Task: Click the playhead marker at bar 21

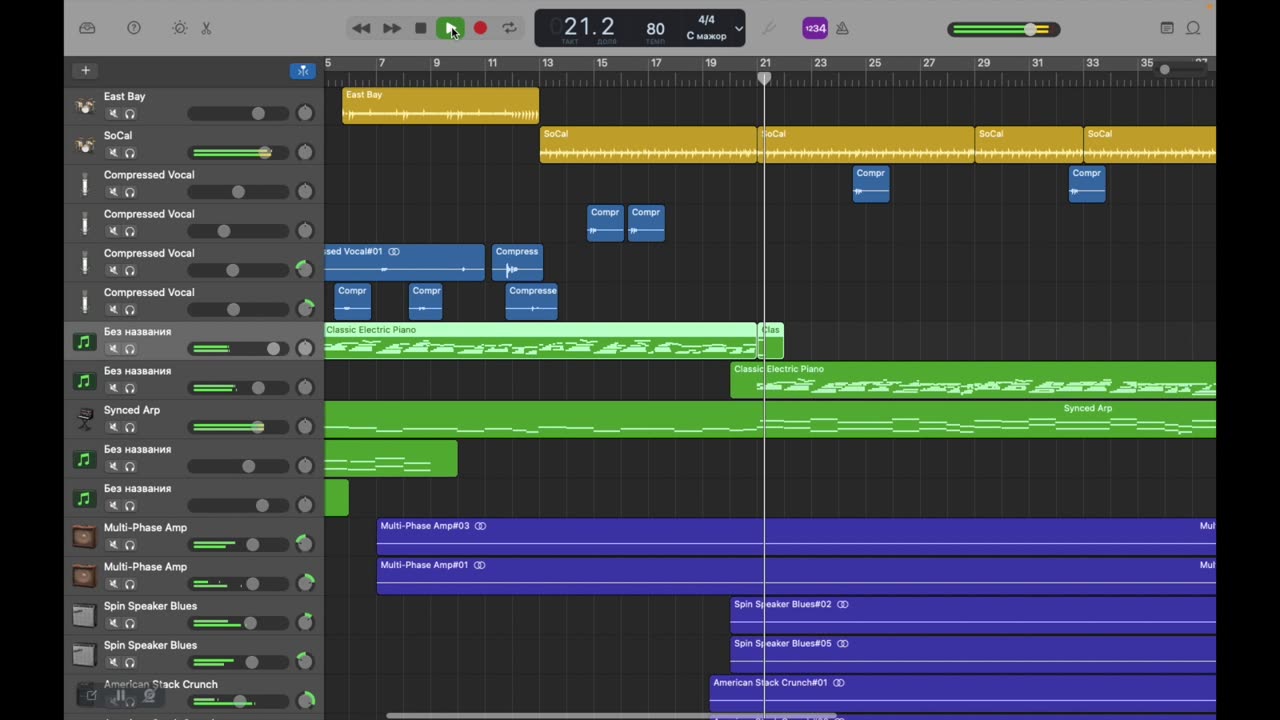Action: click(764, 77)
